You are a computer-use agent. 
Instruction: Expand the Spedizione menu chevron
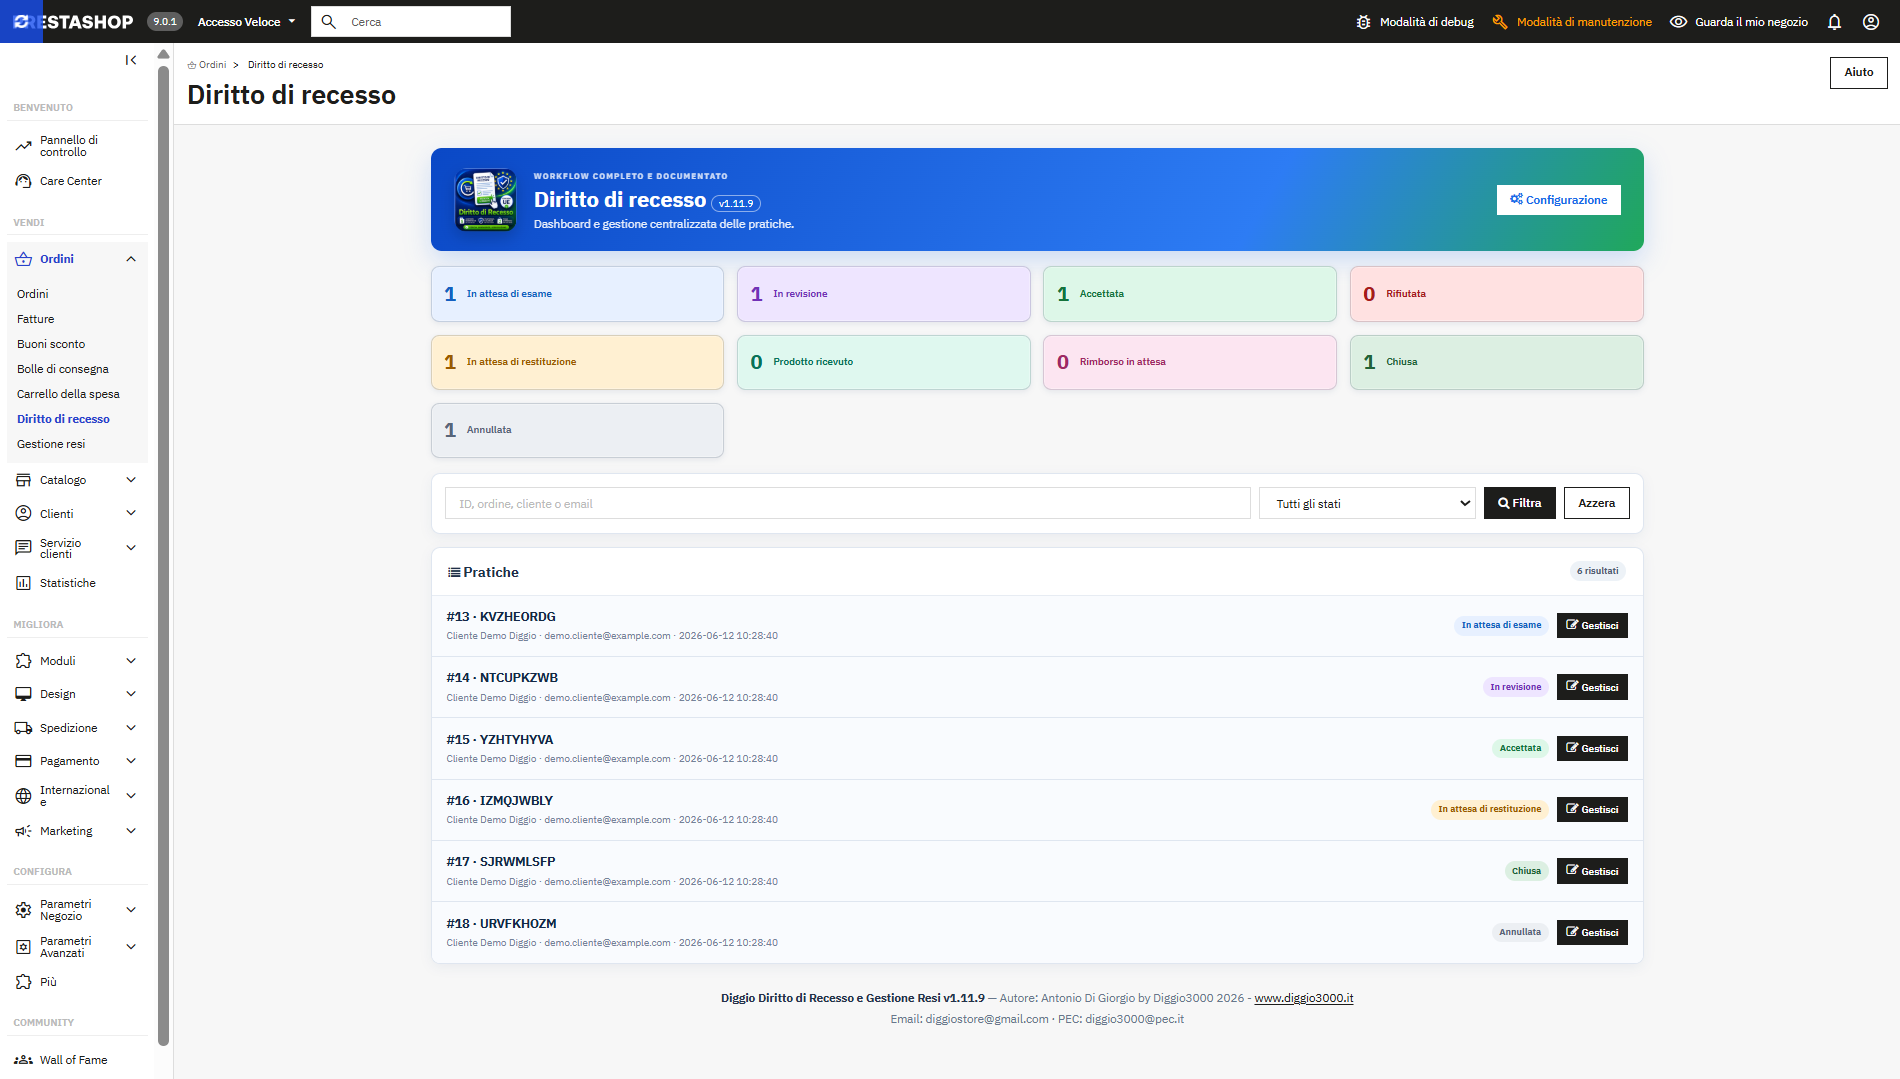click(131, 728)
